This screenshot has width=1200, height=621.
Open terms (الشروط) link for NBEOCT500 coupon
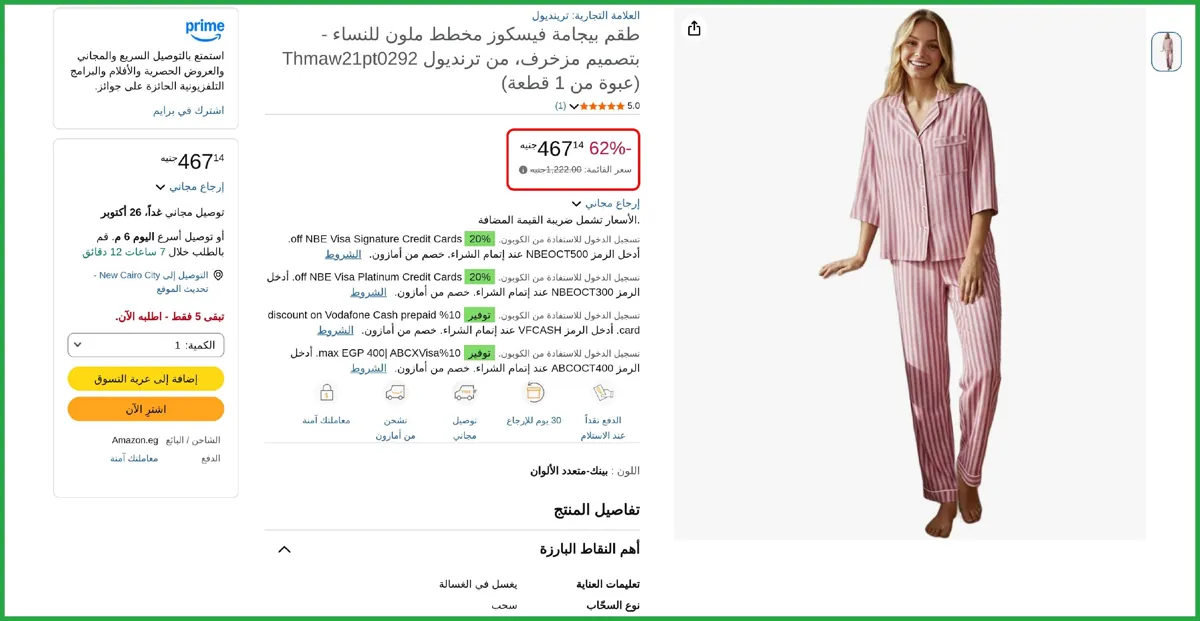(343, 254)
